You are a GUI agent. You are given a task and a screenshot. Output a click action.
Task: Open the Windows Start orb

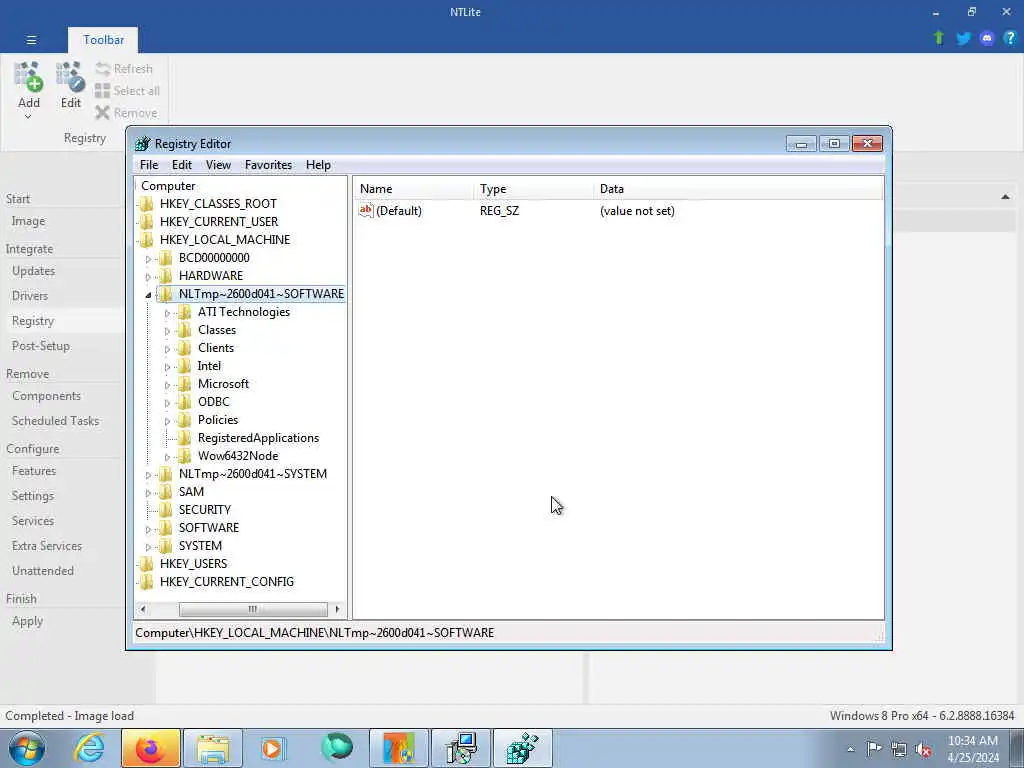[x=27, y=748]
